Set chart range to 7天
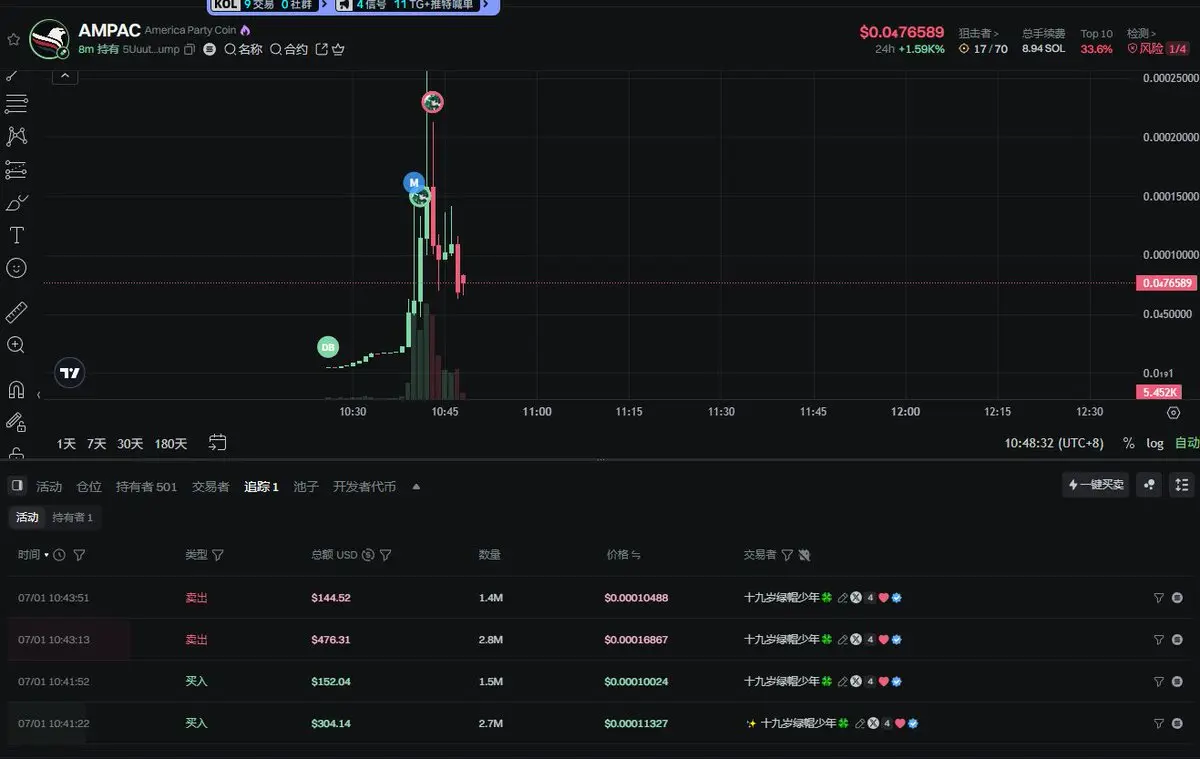Screen dimensions: 1200x759 [x=96, y=443]
